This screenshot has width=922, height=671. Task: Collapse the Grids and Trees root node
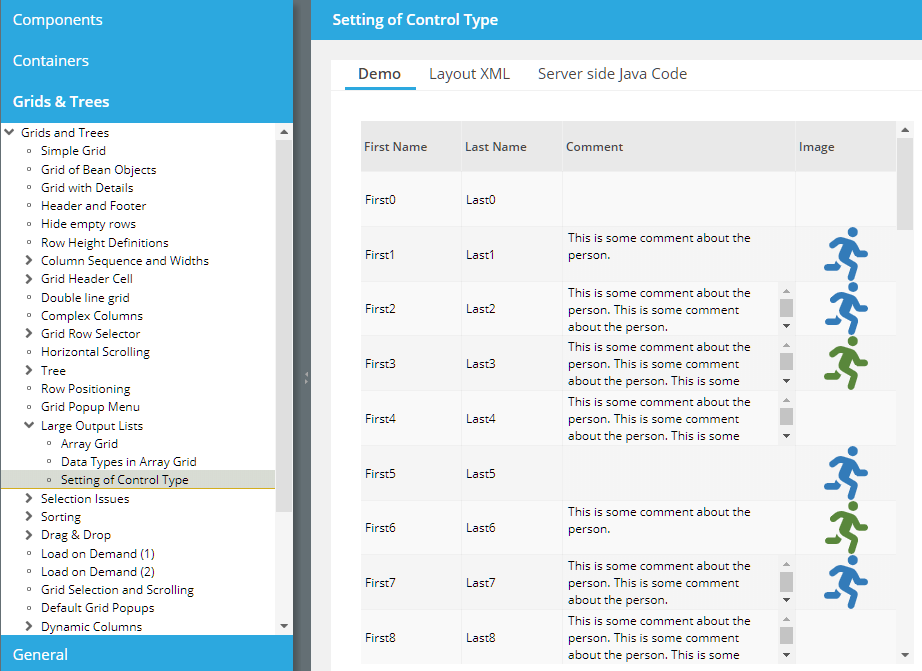click(9, 132)
